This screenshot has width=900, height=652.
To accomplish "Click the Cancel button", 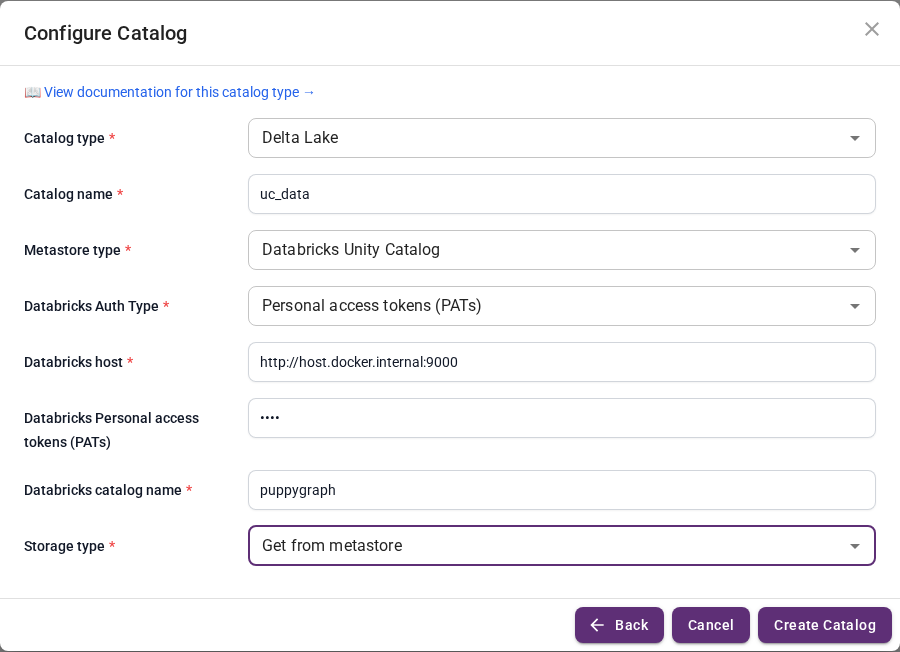I will (x=711, y=625).
